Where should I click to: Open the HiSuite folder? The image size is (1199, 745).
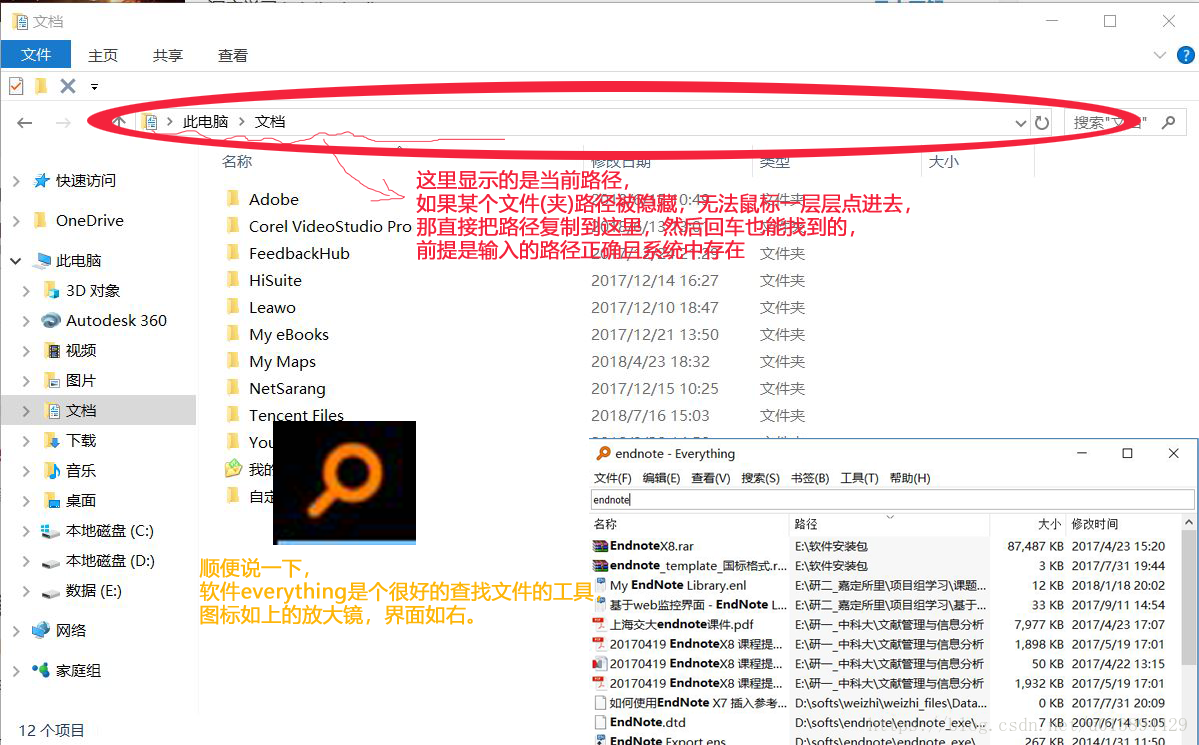tap(275, 281)
